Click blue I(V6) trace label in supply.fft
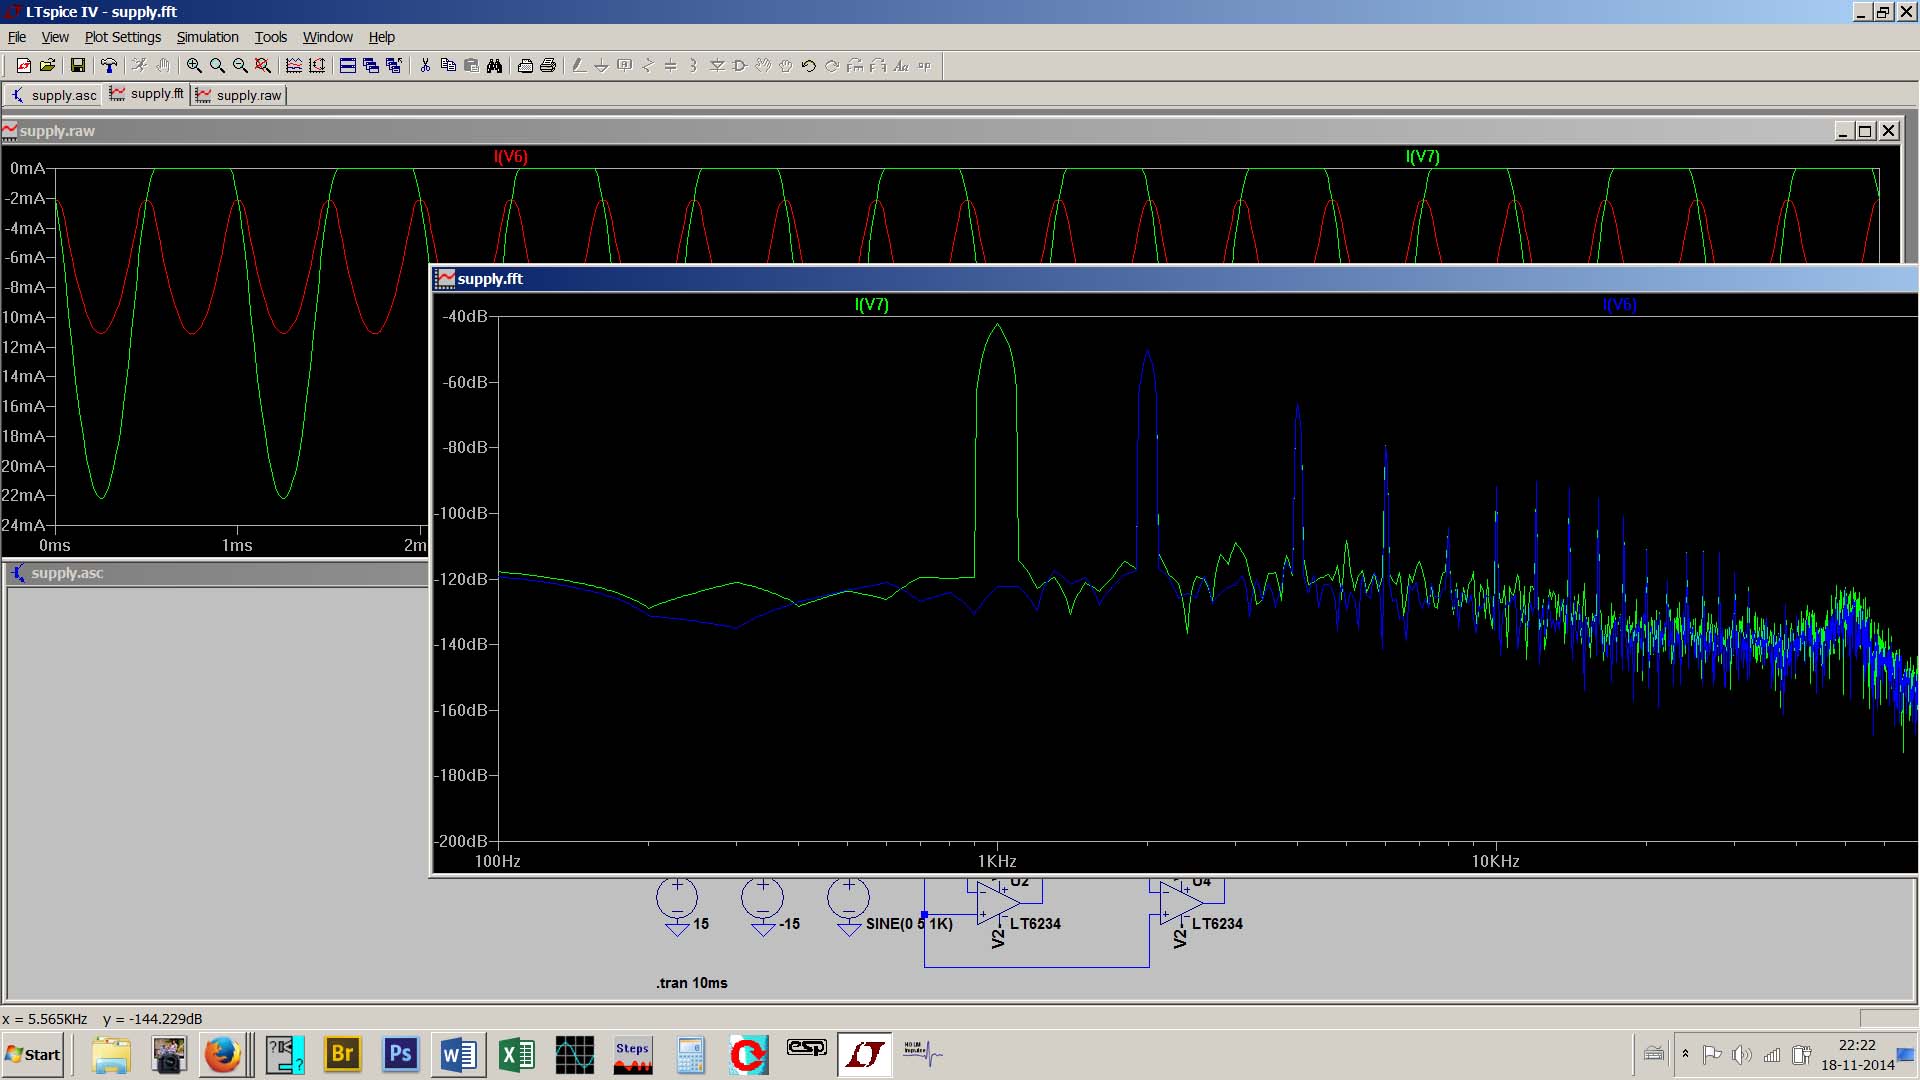The height and width of the screenshot is (1080, 1920). click(1619, 305)
